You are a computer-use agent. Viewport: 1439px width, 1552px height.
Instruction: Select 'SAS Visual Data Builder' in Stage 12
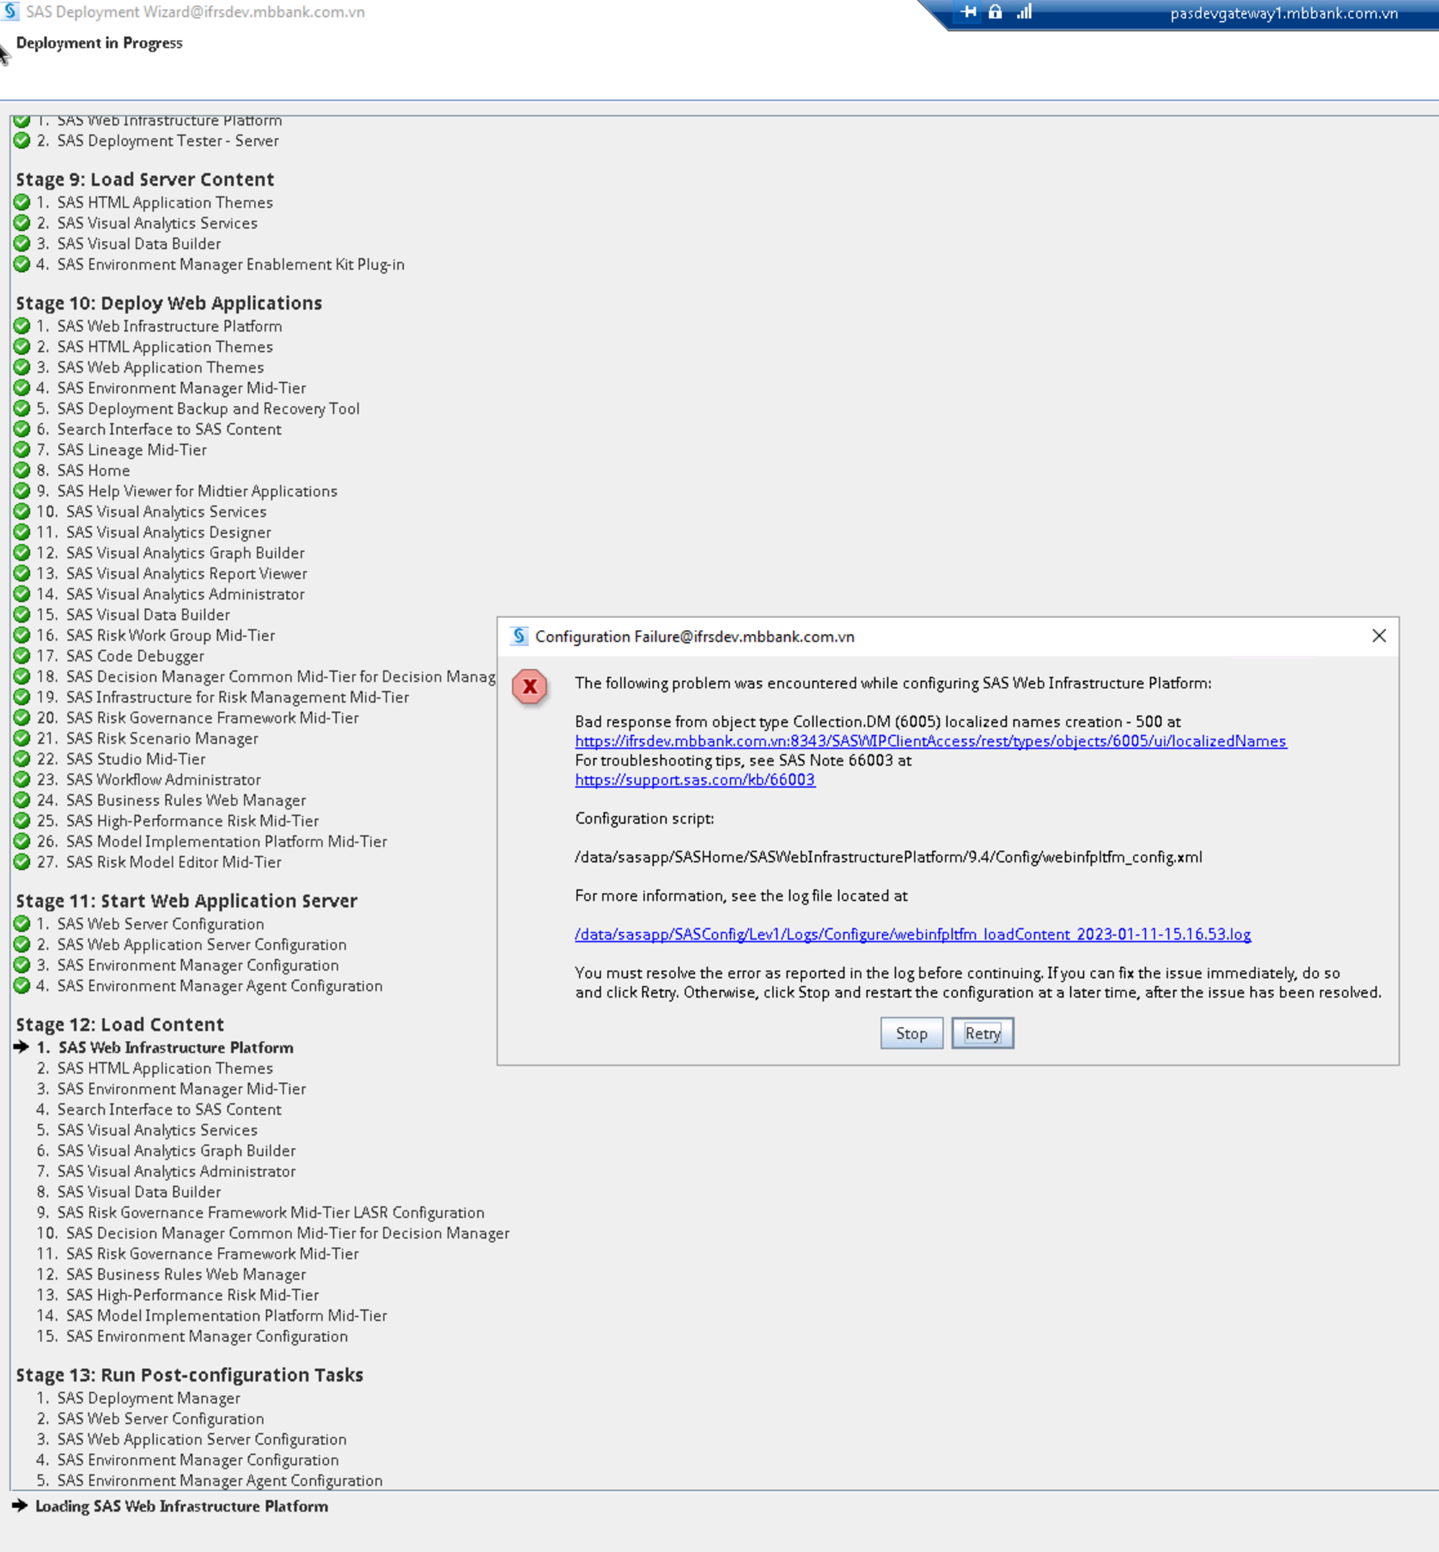(139, 1192)
